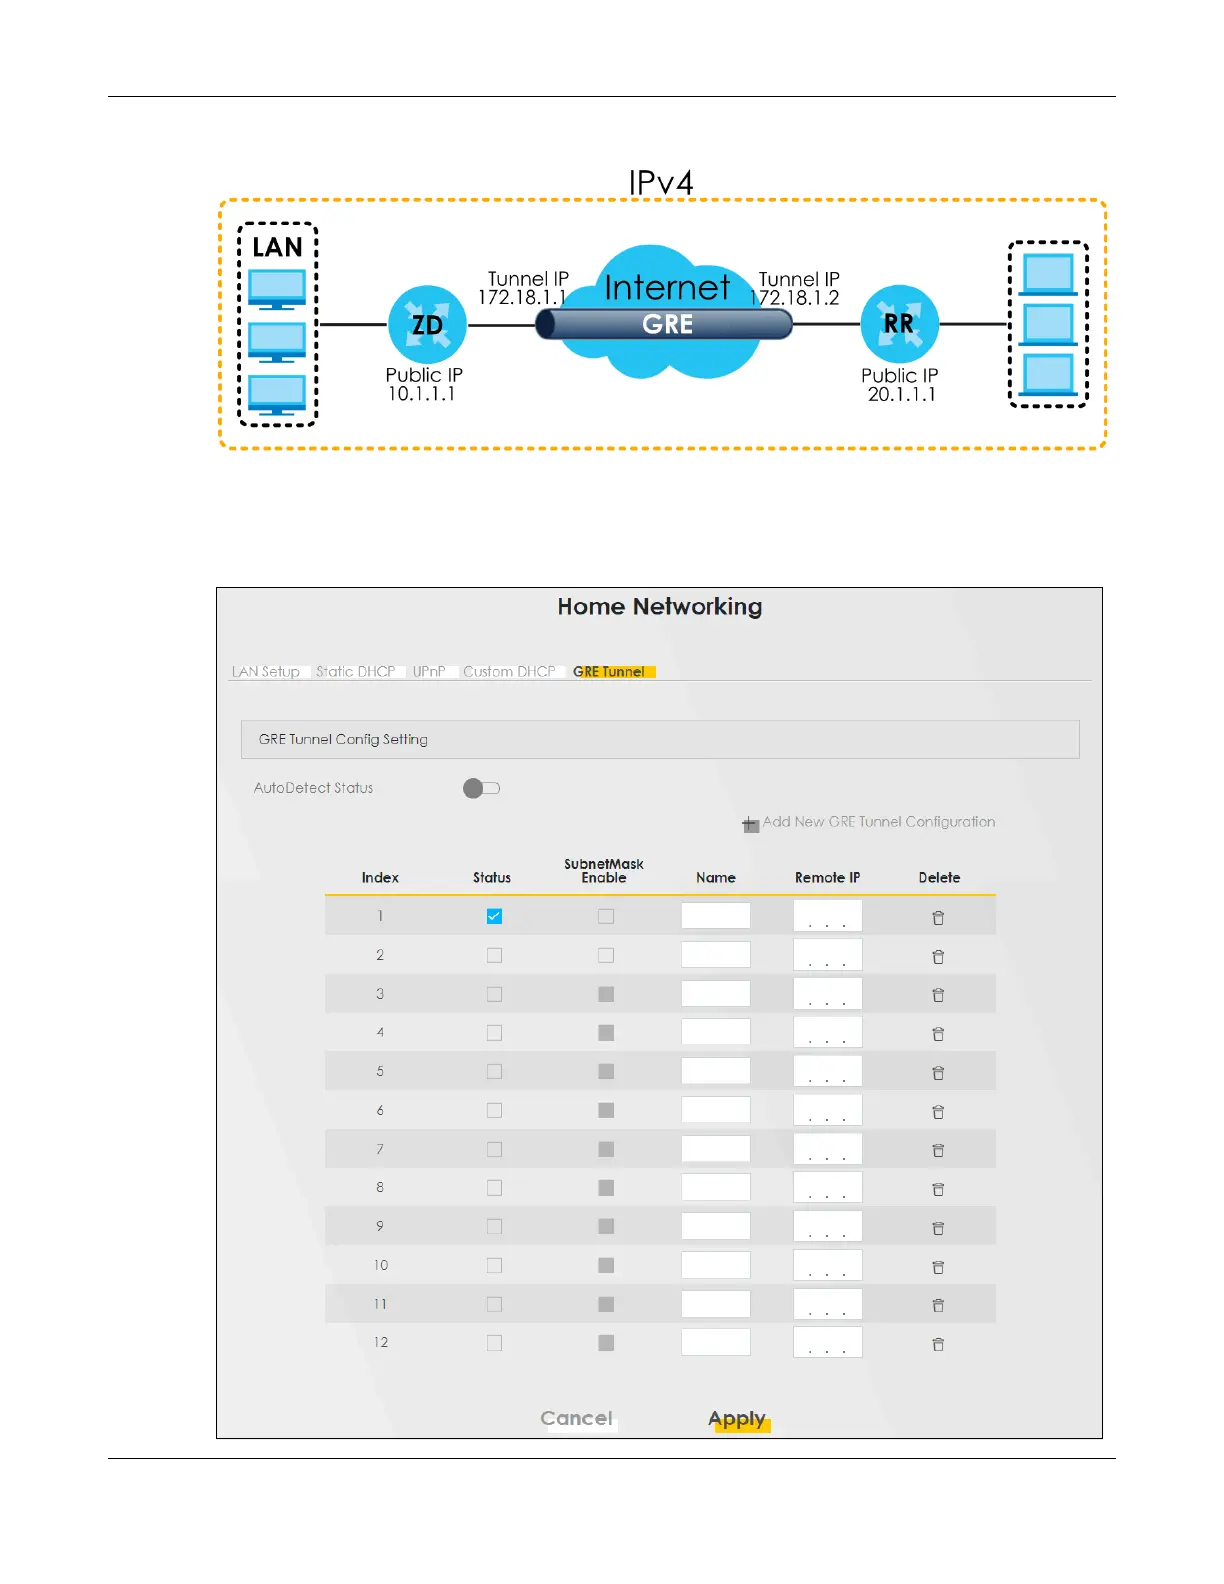
Task: Click the Remote IP field in row 1
Action: pyautogui.click(x=828, y=916)
